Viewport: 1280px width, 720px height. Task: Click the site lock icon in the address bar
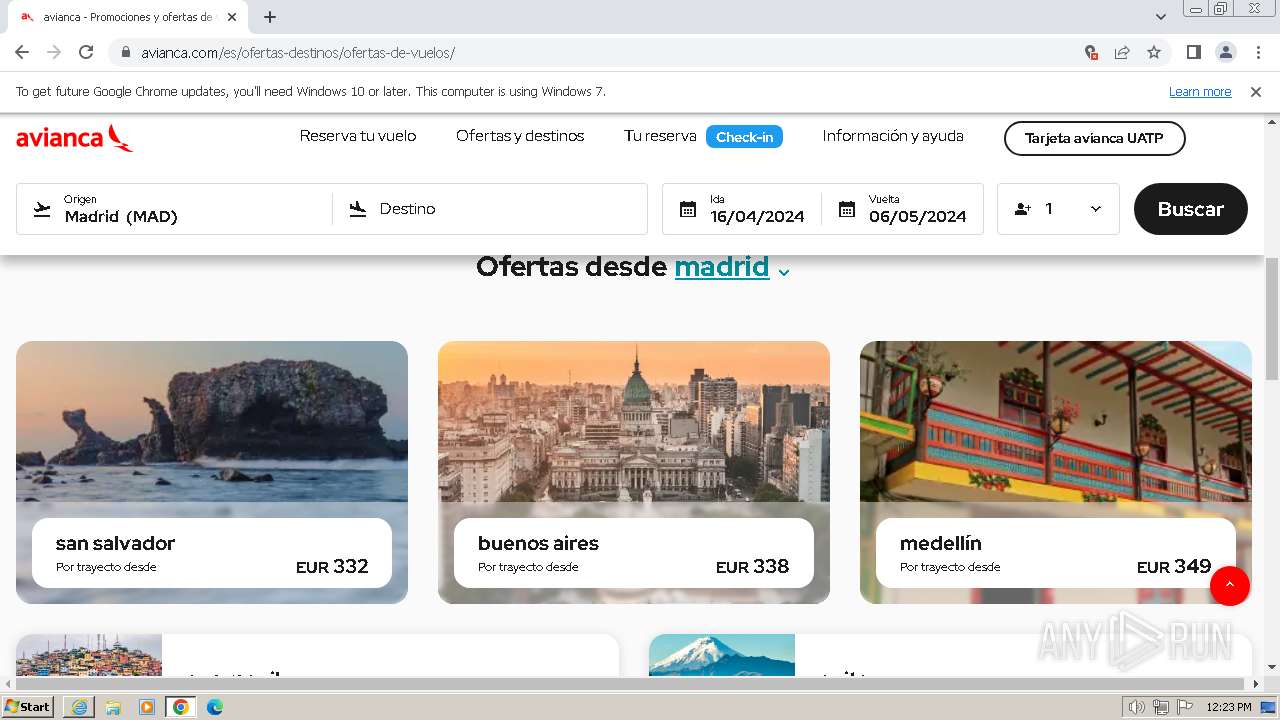126,52
